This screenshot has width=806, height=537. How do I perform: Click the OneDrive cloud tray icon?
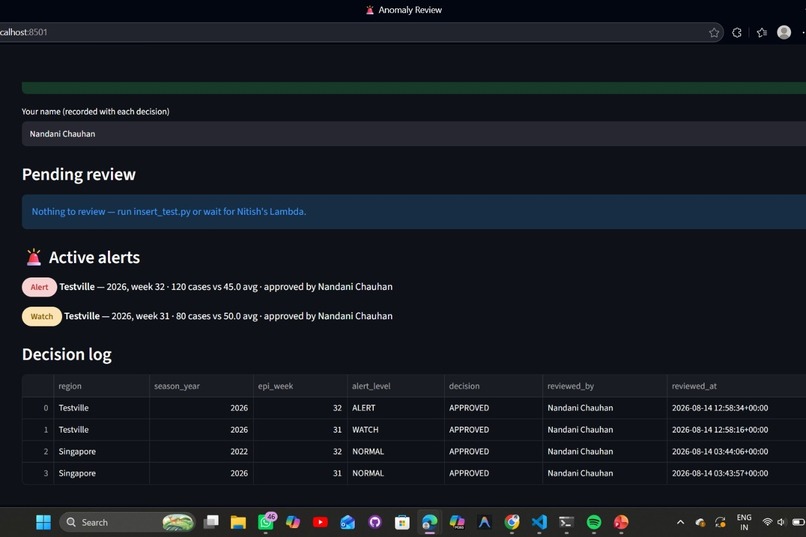pyautogui.click(x=700, y=523)
